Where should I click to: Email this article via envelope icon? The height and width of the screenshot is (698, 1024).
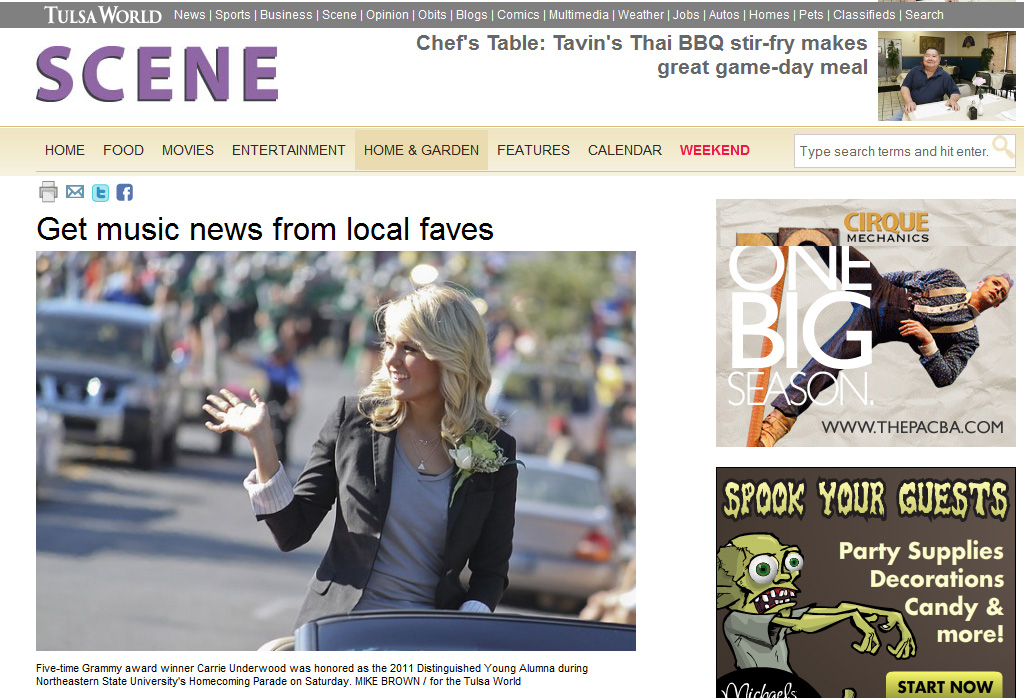click(75, 192)
